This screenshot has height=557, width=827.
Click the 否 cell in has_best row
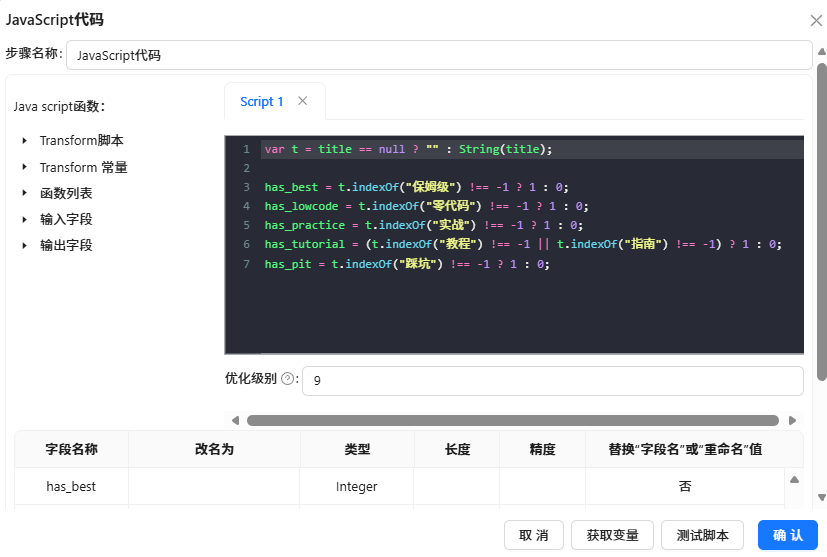pos(685,486)
